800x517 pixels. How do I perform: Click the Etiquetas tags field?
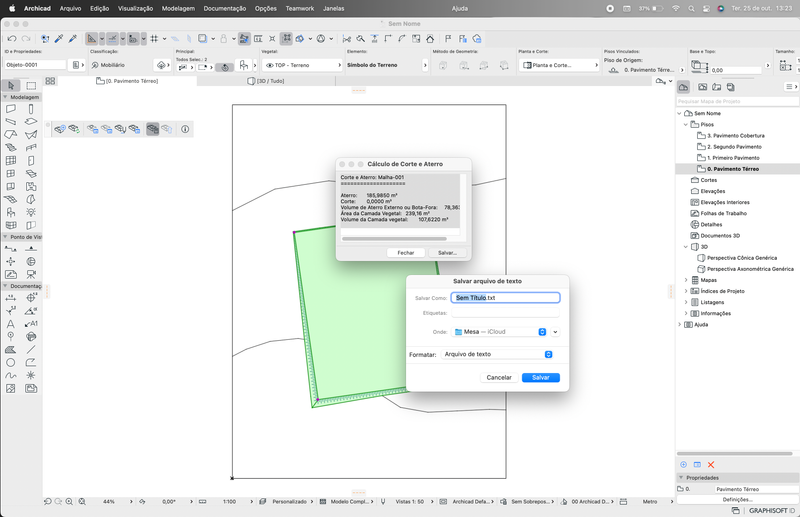pyautogui.click(x=505, y=313)
